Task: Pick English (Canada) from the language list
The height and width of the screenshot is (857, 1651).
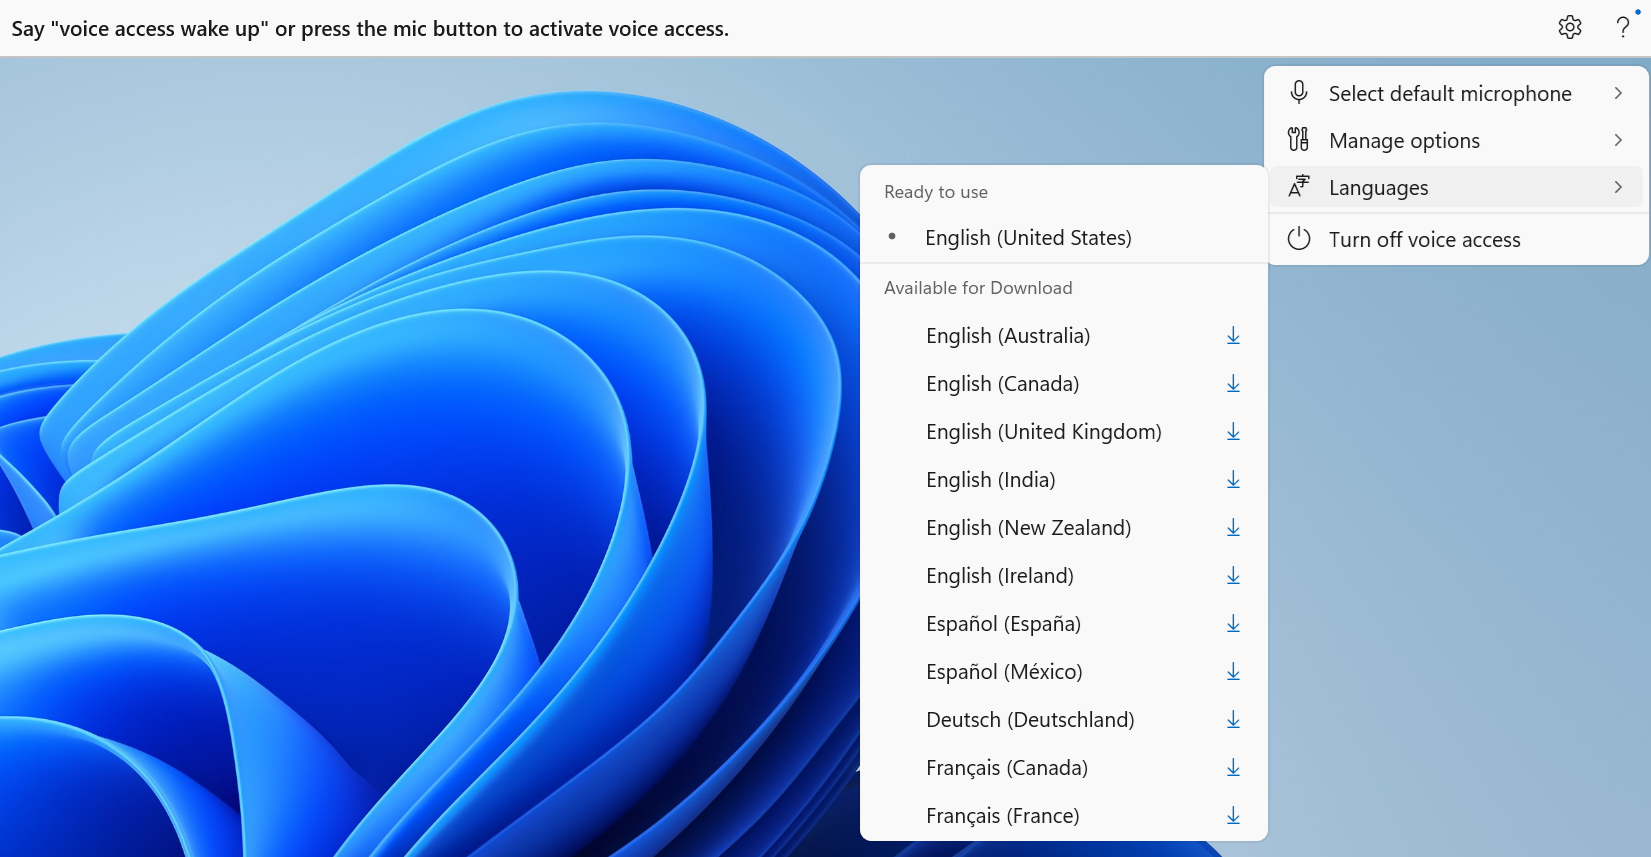Action: (1064, 384)
